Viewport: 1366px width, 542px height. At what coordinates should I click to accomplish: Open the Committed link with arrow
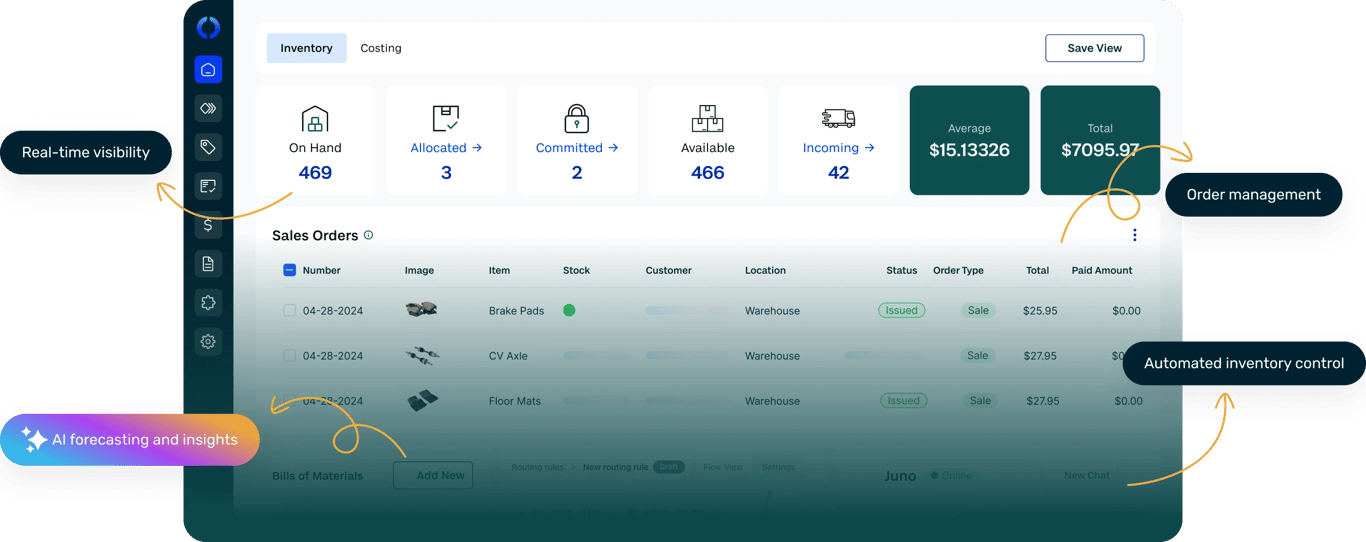577,148
